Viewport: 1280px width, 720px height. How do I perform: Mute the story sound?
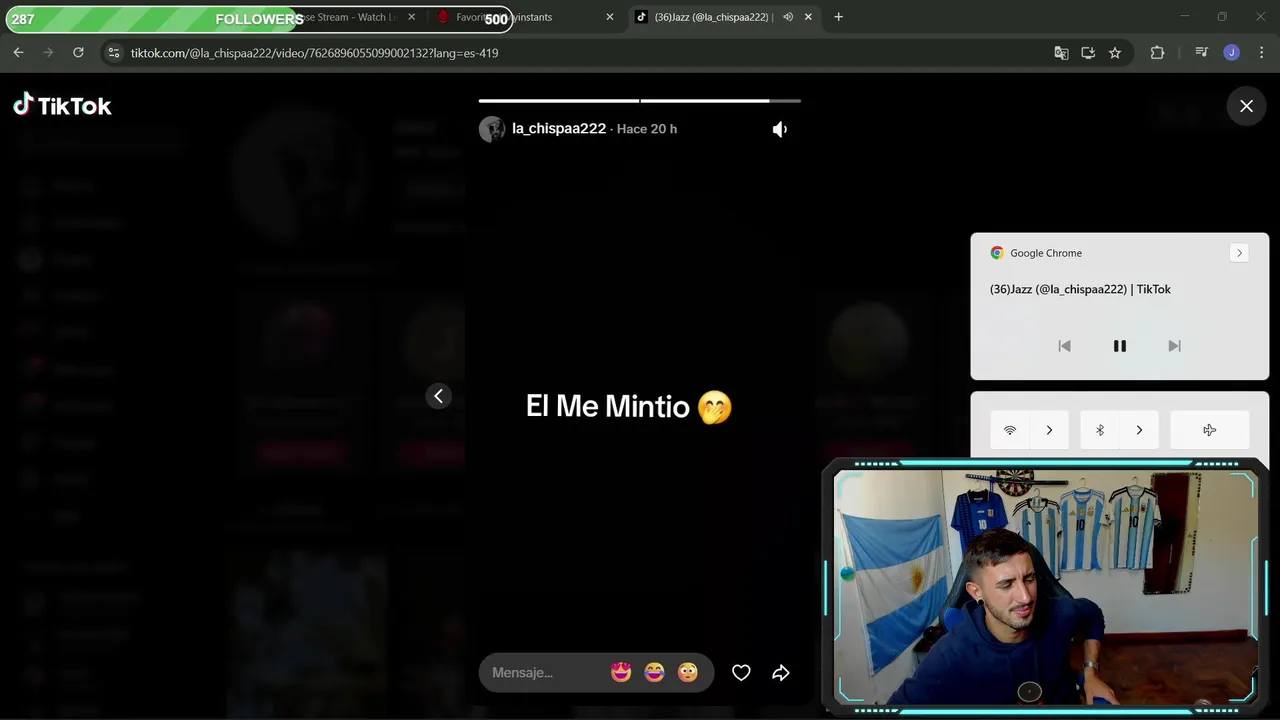point(780,129)
